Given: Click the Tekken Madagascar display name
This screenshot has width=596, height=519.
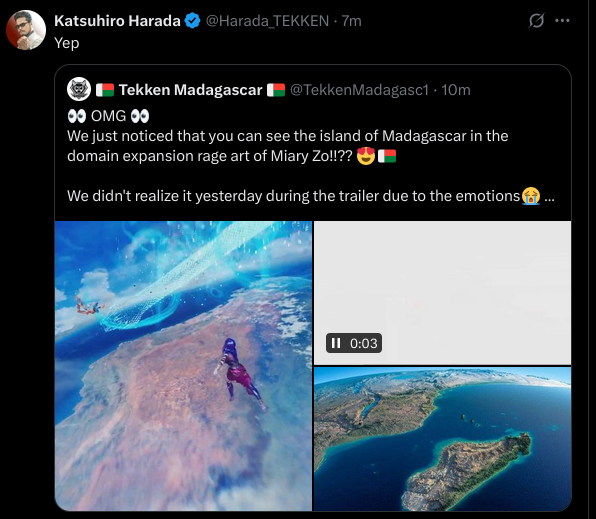Looking at the screenshot, I should [190, 90].
